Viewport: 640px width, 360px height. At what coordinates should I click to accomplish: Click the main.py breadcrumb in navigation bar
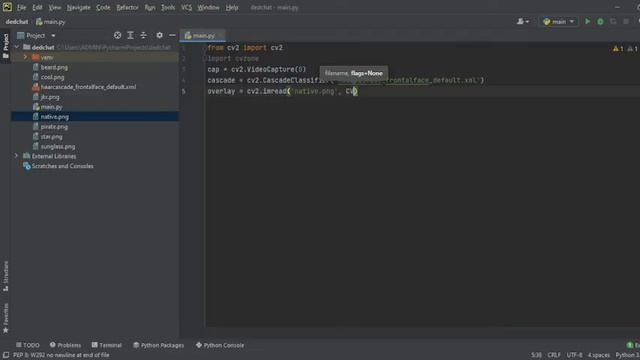pos(51,22)
